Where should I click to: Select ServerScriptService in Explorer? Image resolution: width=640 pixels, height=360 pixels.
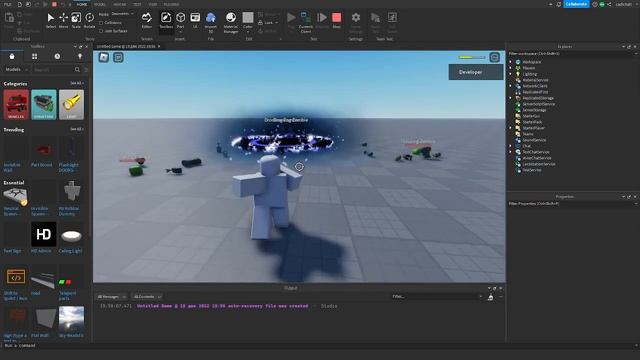[x=538, y=104]
